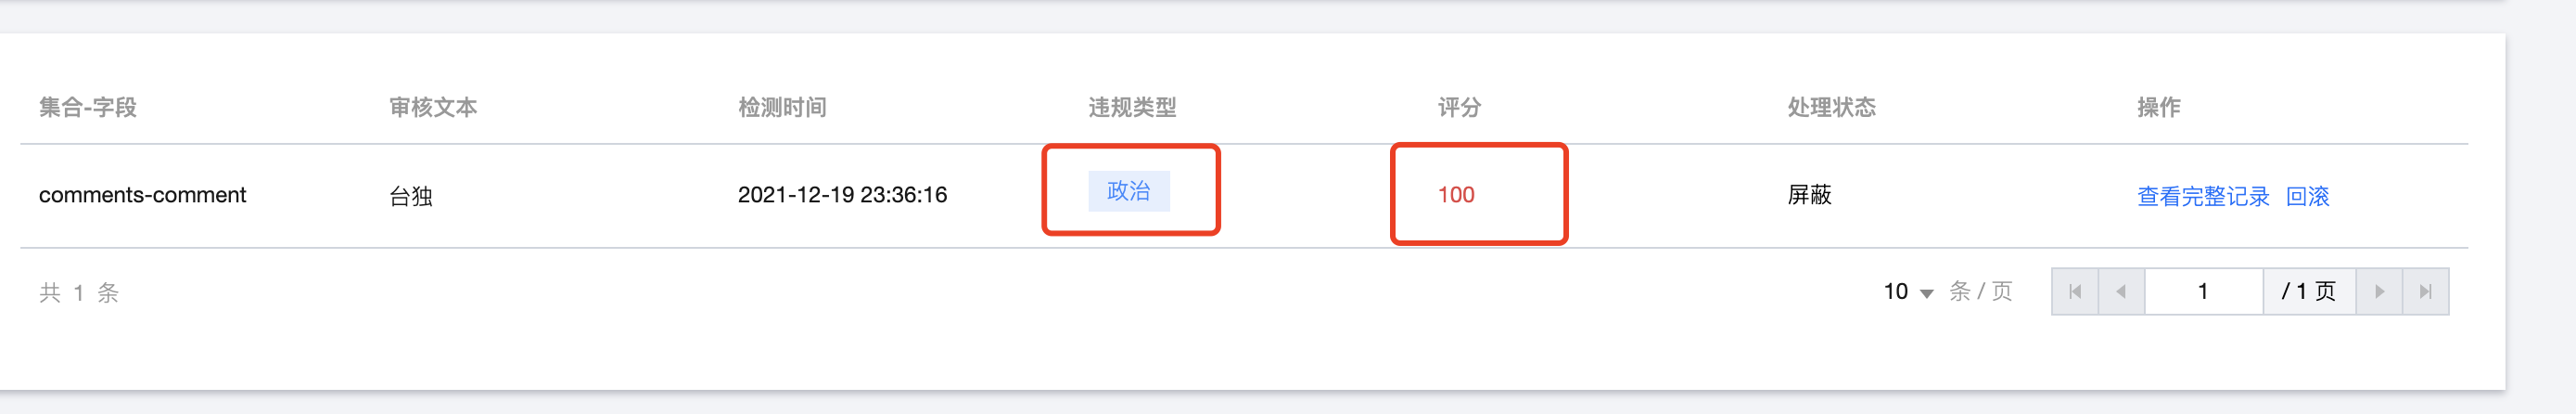Click the 处理状态 column header
Viewport: 2576px width, 414px height.
pos(1831,107)
